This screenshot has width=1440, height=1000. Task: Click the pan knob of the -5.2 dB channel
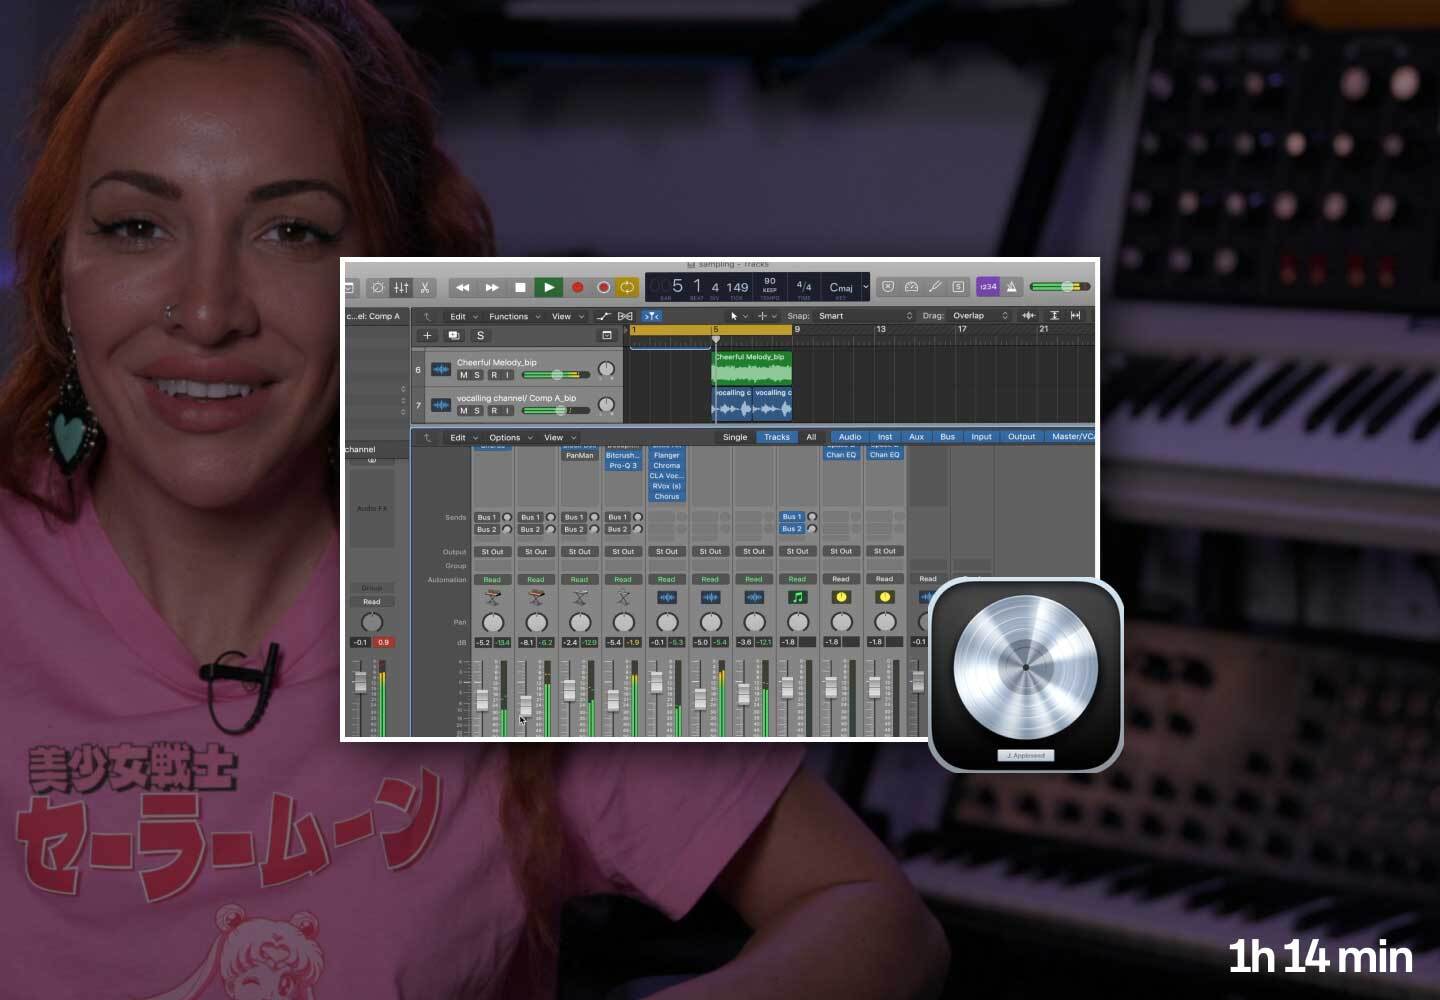[x=492, y=622]
